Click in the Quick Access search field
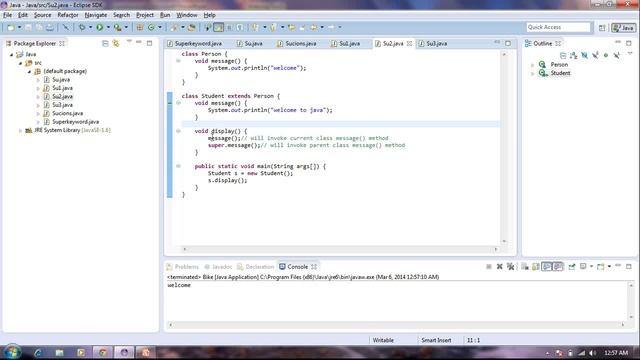 click(x=558, y=27)
